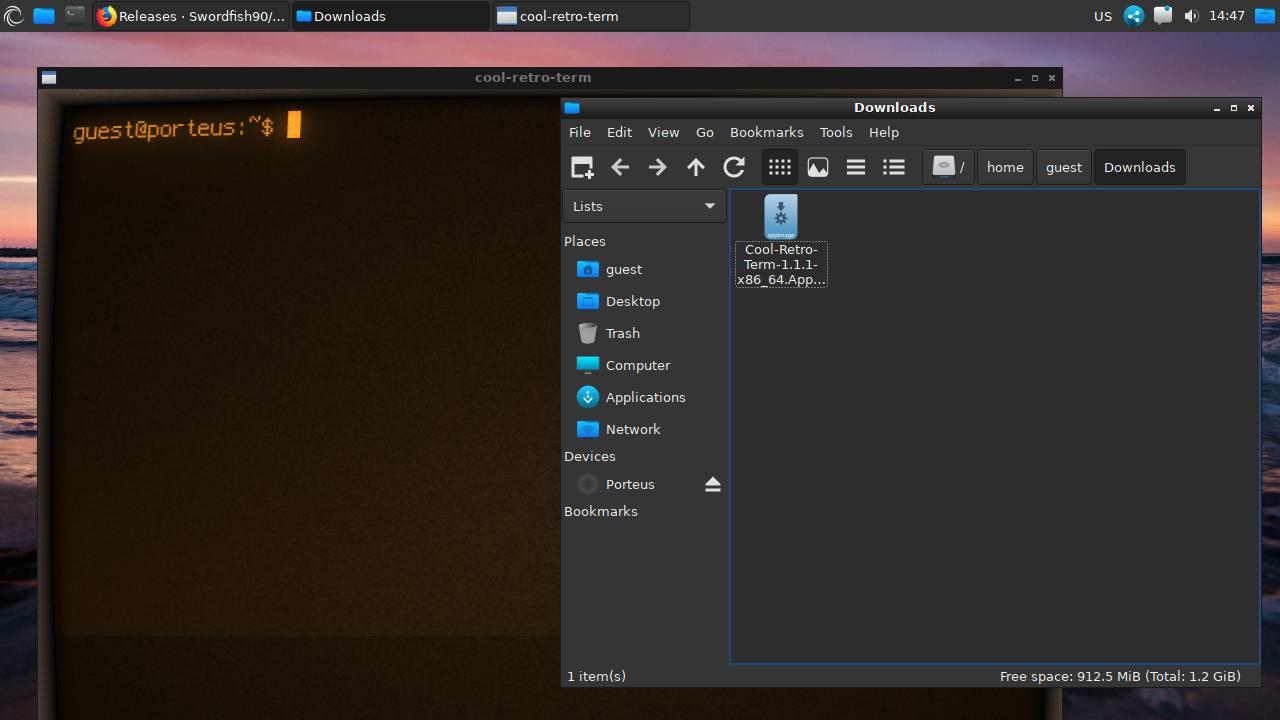The width and height of the screenshot is (1280, 720).
Task: Open the network sharing tray icon
Action: pyautogui.click(x=1134, y=16)
